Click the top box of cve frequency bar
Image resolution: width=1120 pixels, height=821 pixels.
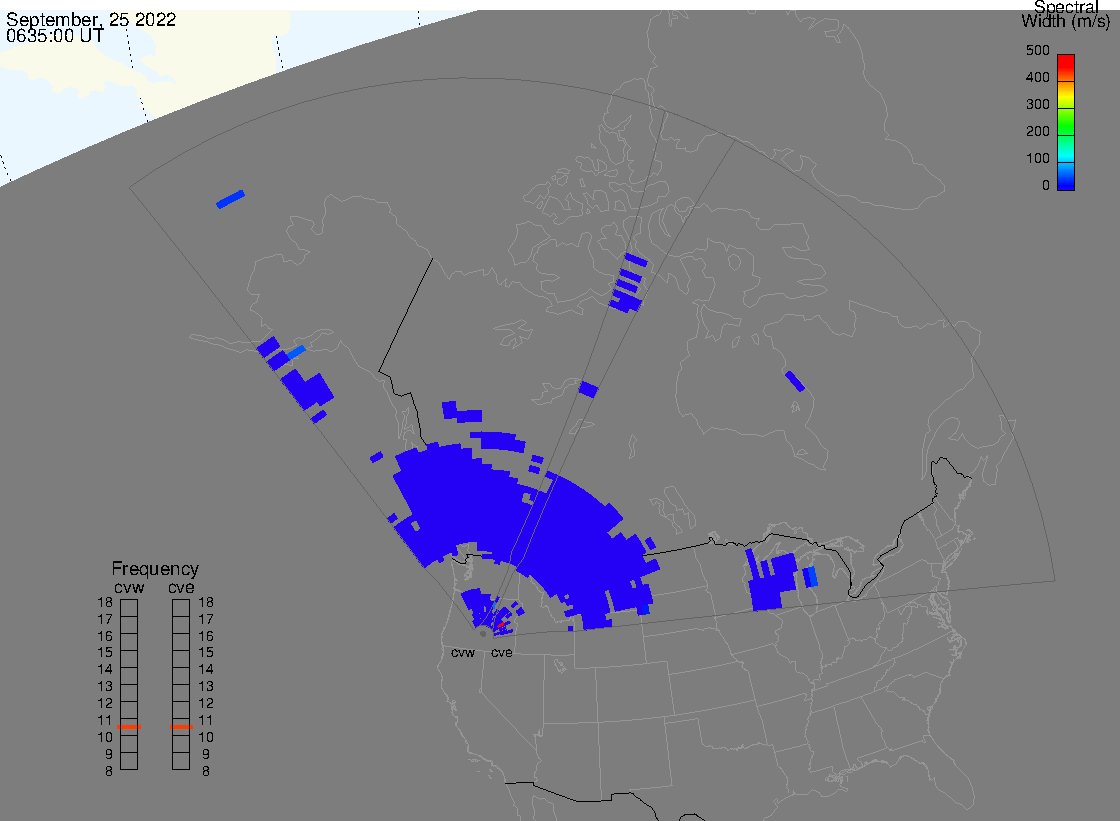(181, 608)
